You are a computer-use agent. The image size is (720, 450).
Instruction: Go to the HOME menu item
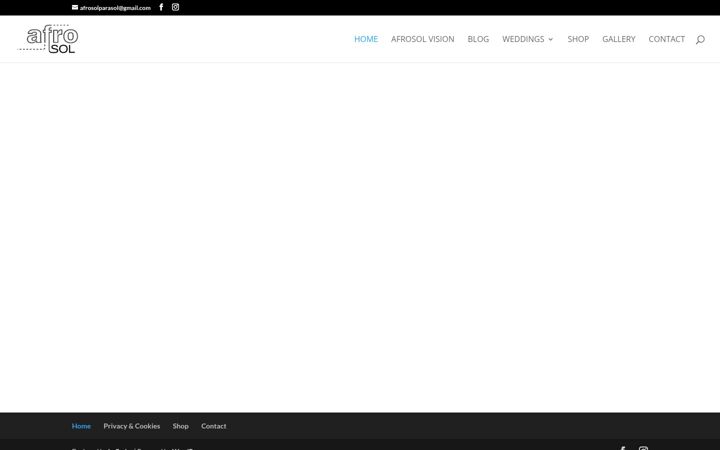[x=366, y=39]
